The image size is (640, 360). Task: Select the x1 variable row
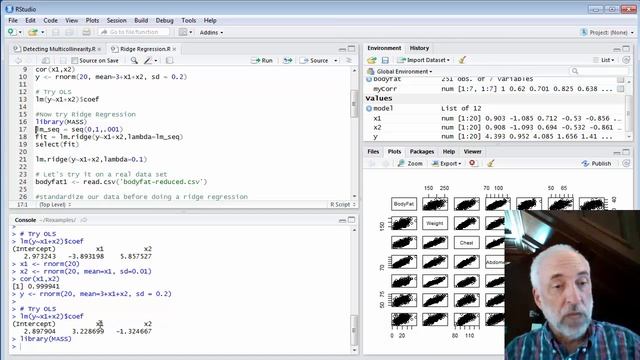tap(495, 118)
